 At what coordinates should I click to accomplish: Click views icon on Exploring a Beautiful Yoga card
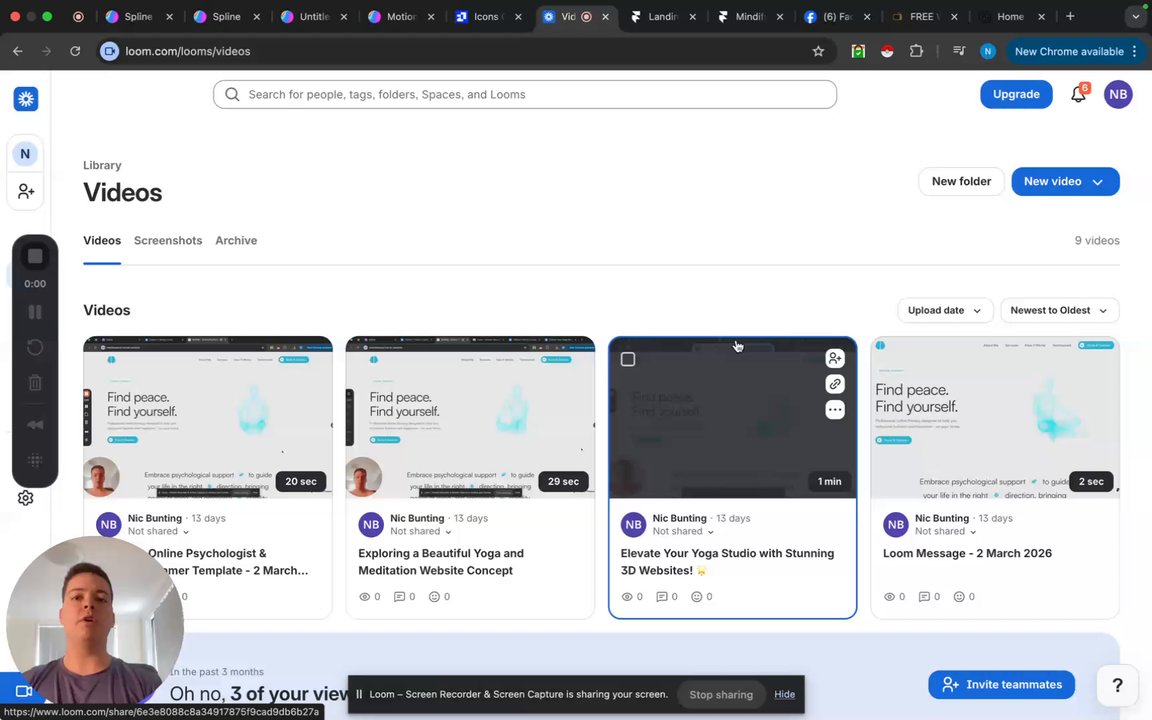[364, 597]
